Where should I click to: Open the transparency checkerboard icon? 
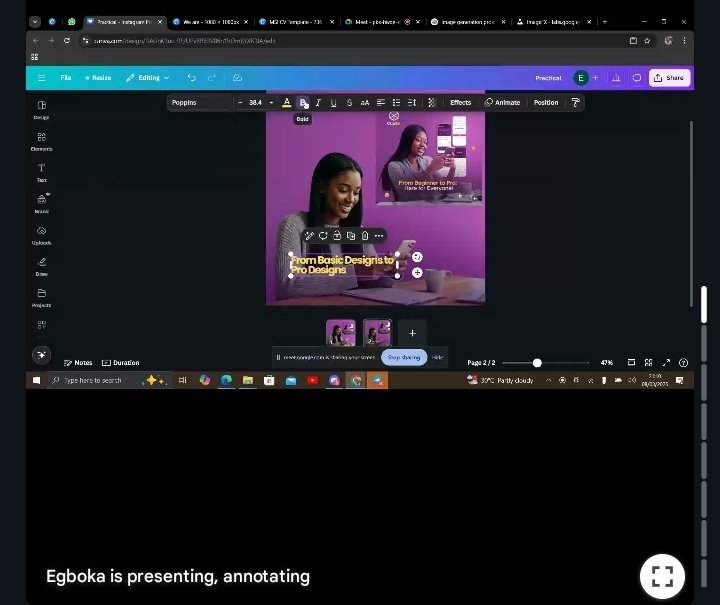[x=432, y=102]
